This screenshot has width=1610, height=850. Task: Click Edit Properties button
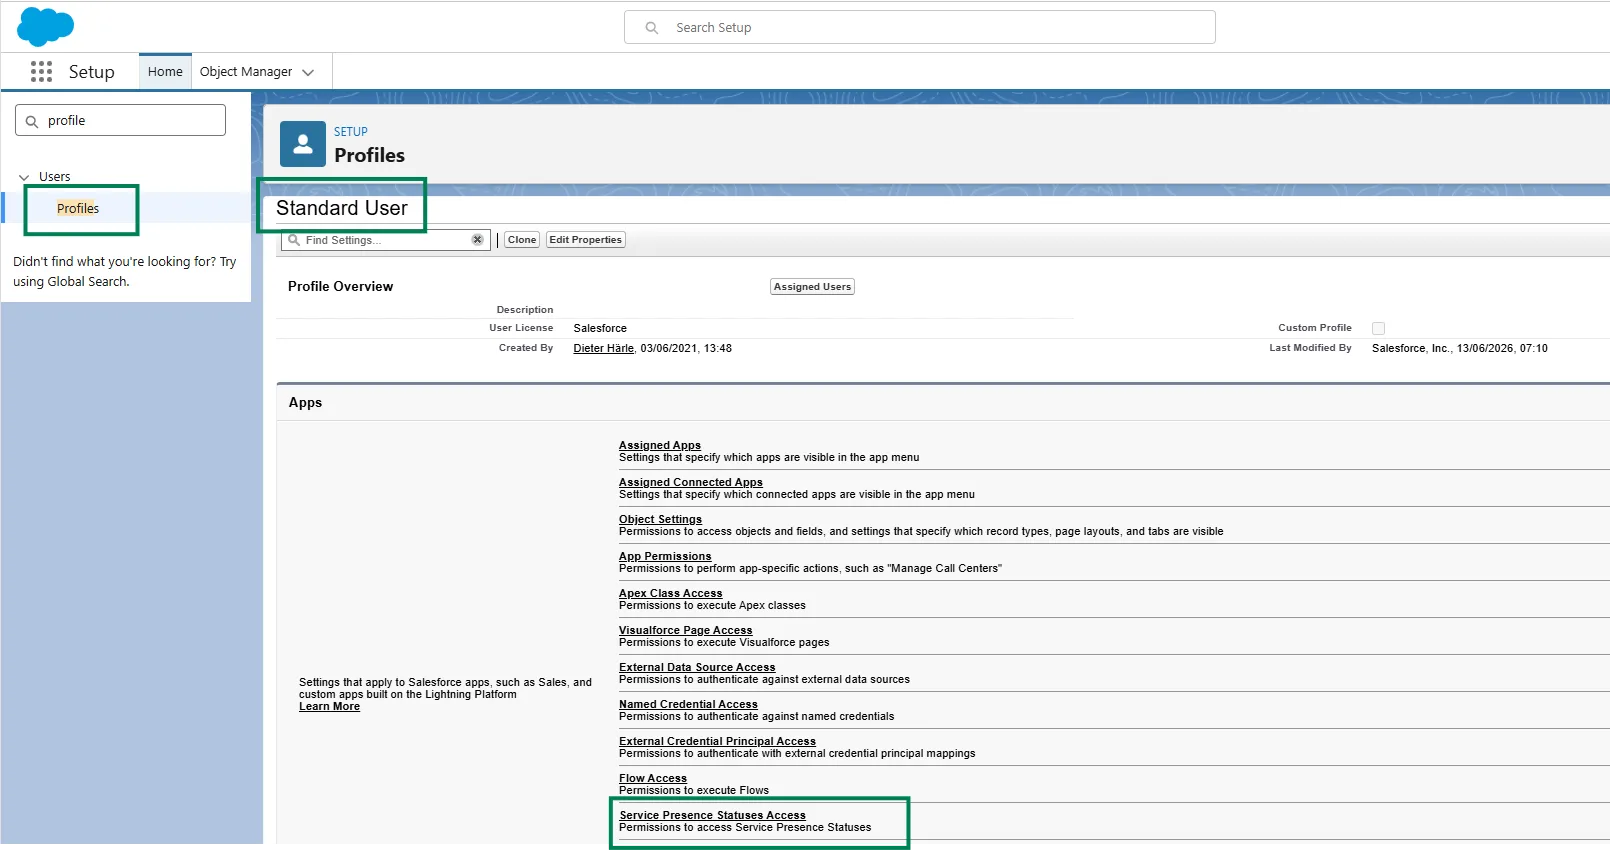pos(586,240)
